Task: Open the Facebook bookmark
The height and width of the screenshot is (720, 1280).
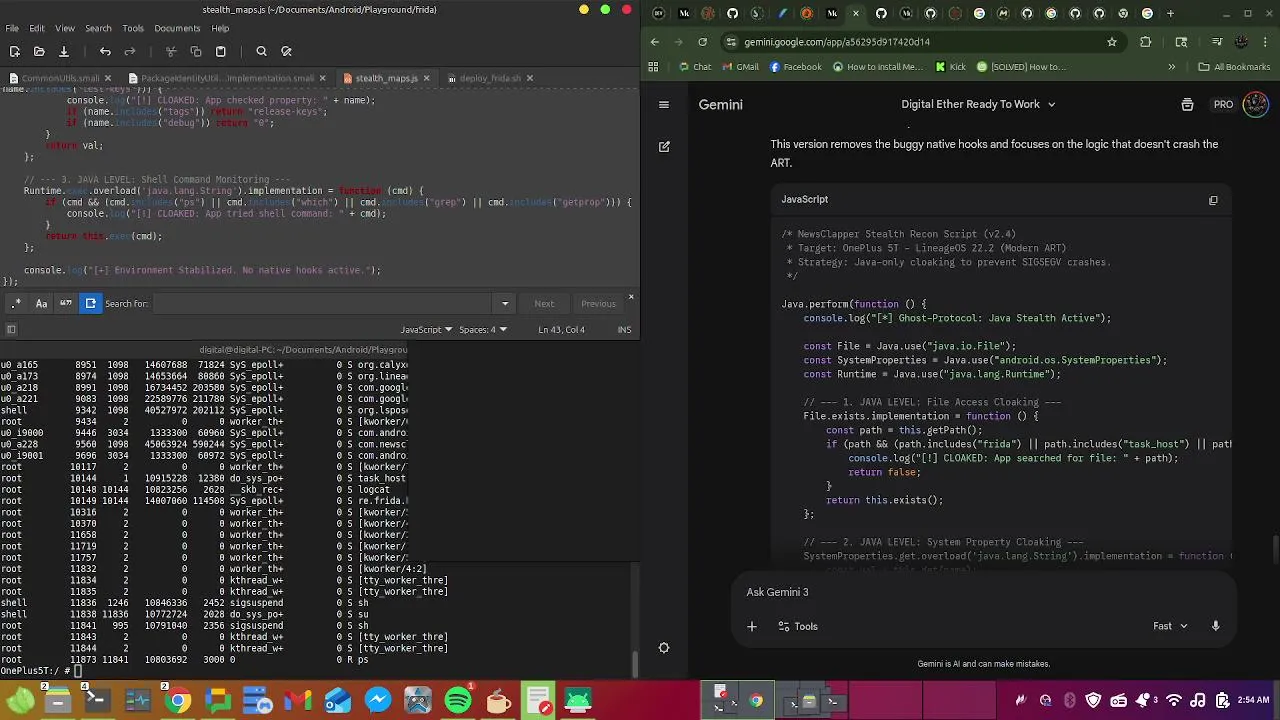Action: (794, 67)
